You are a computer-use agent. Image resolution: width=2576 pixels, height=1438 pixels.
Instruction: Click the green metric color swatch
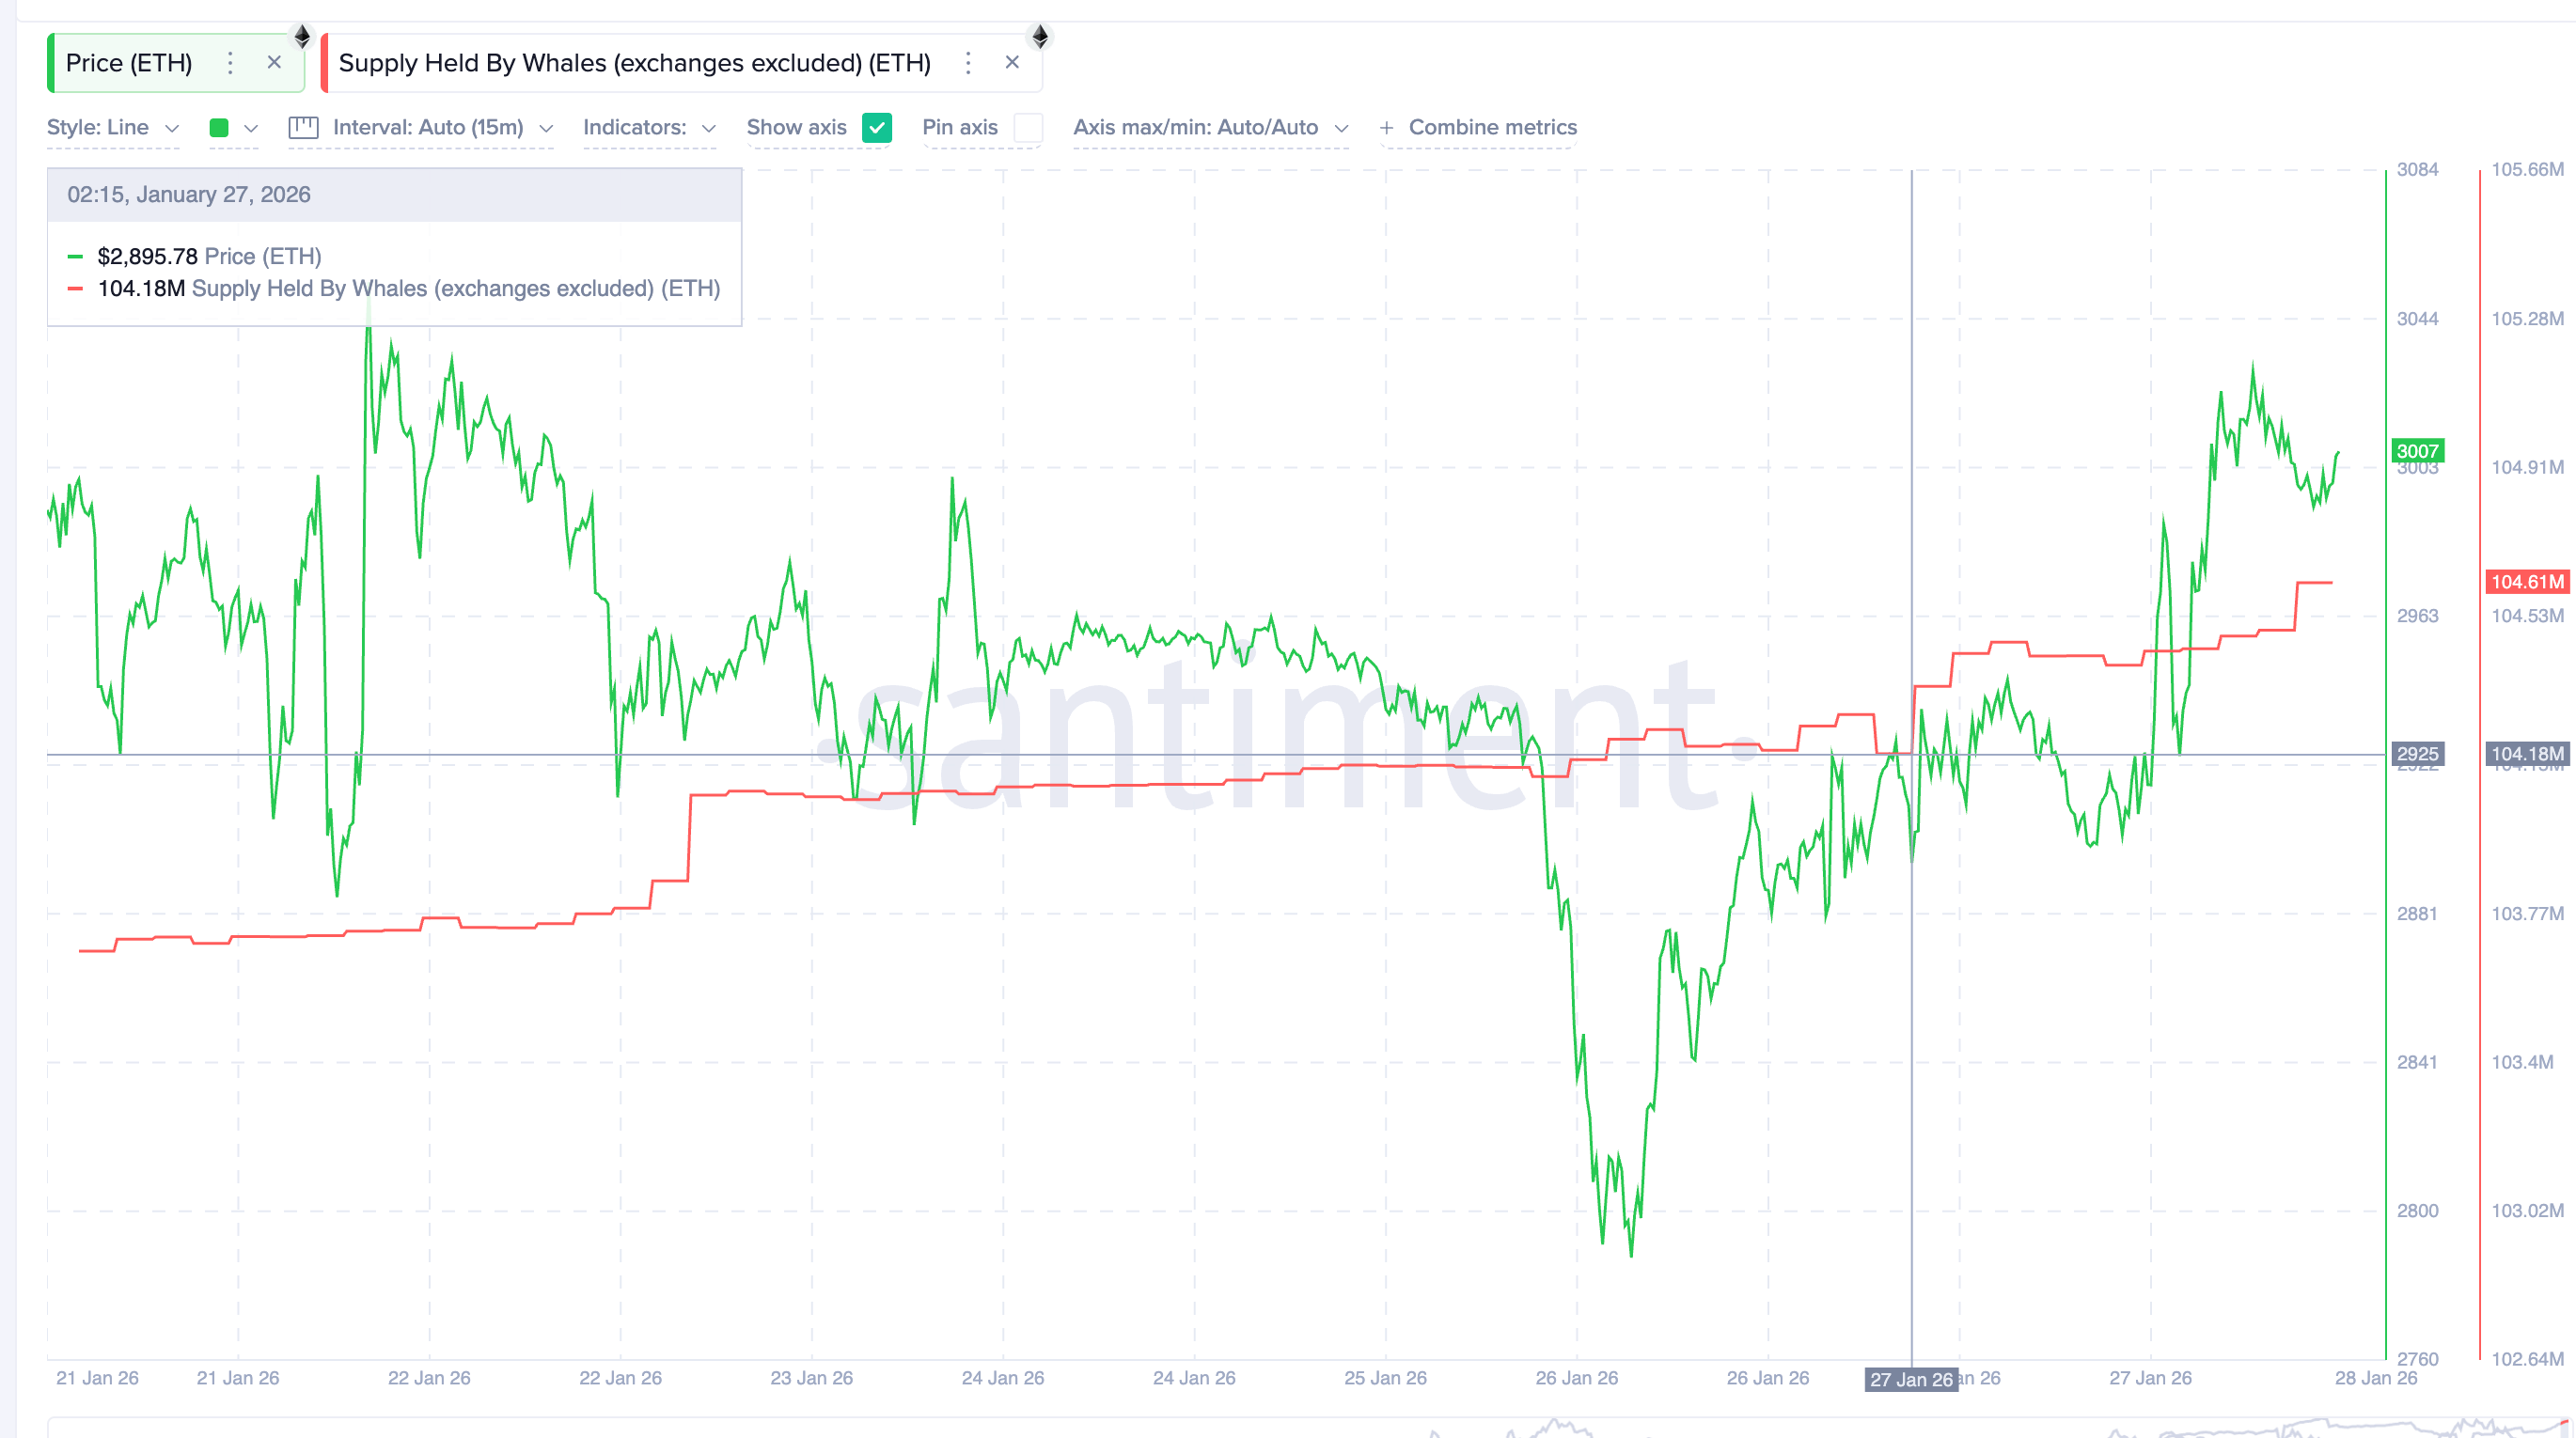220,128
